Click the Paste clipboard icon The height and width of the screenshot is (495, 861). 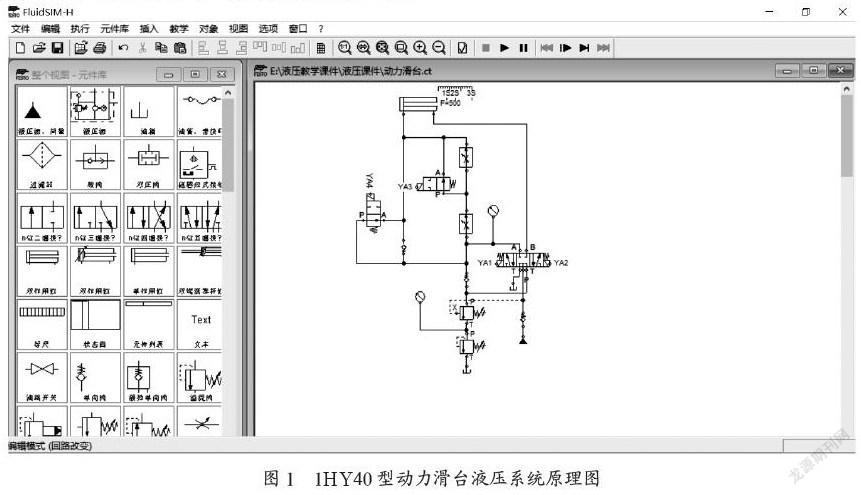180,48
